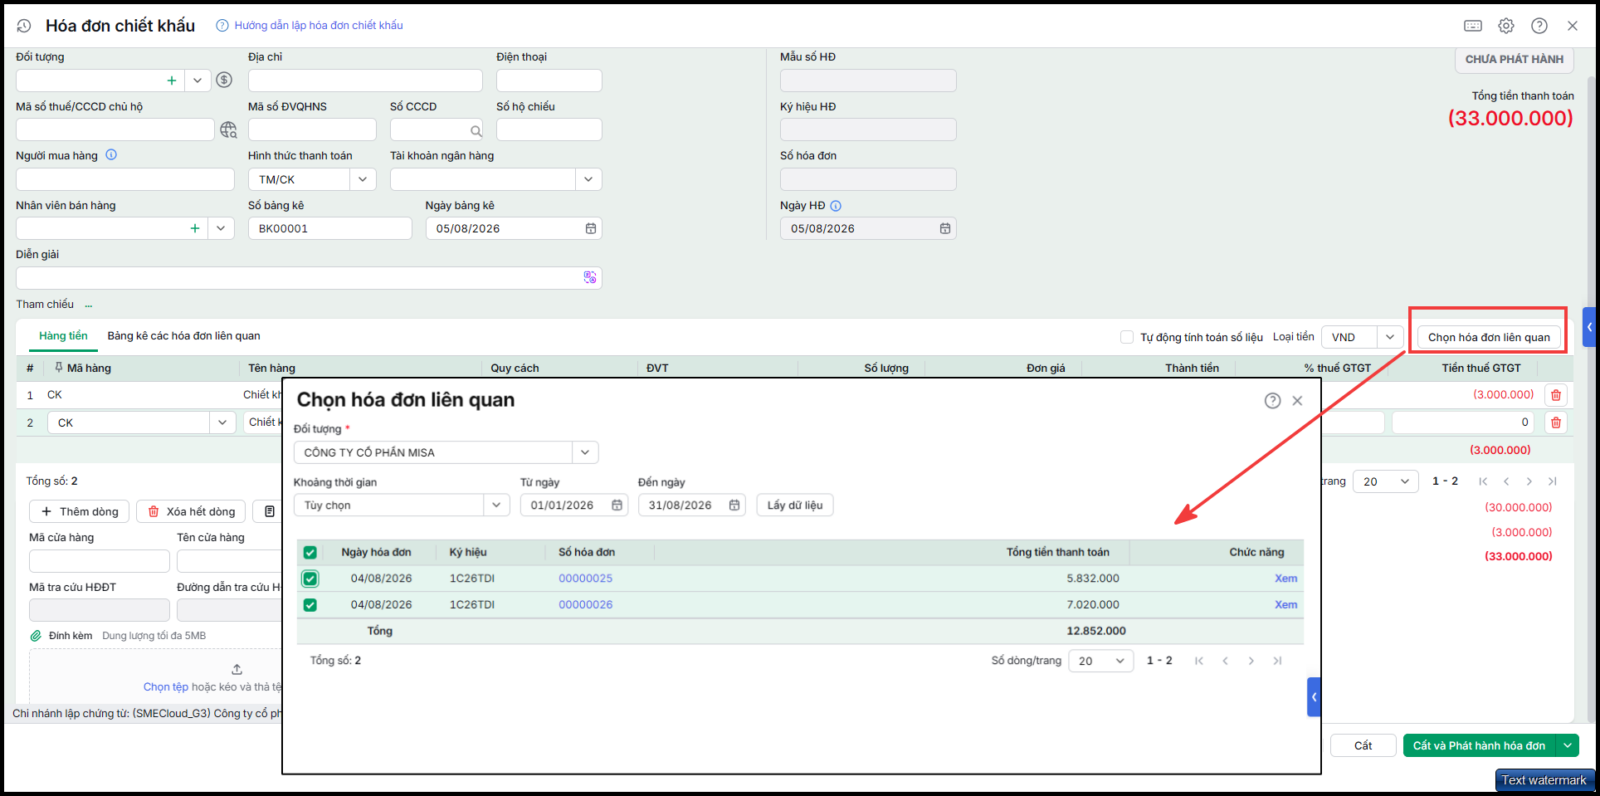Click Cất và Phát hành hóa đơn button
Viewport: 1600px width, 796px height.
coord(1479,746)
